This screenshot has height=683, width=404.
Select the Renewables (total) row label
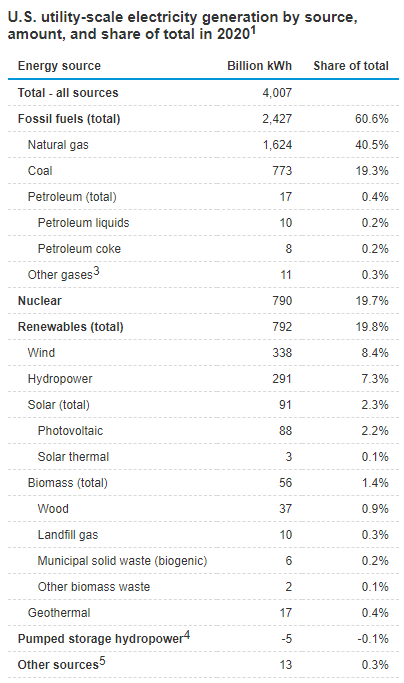[71, 327]
